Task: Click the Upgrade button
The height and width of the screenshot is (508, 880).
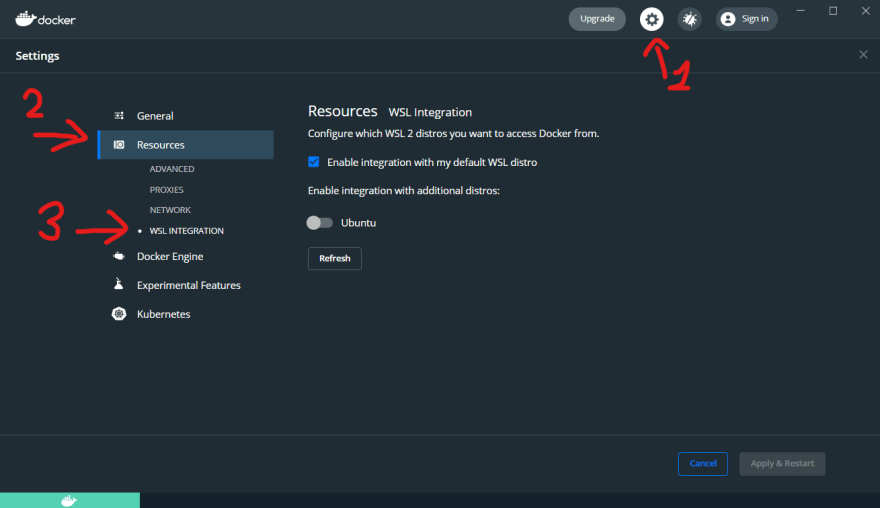Action: click(597, 19)
